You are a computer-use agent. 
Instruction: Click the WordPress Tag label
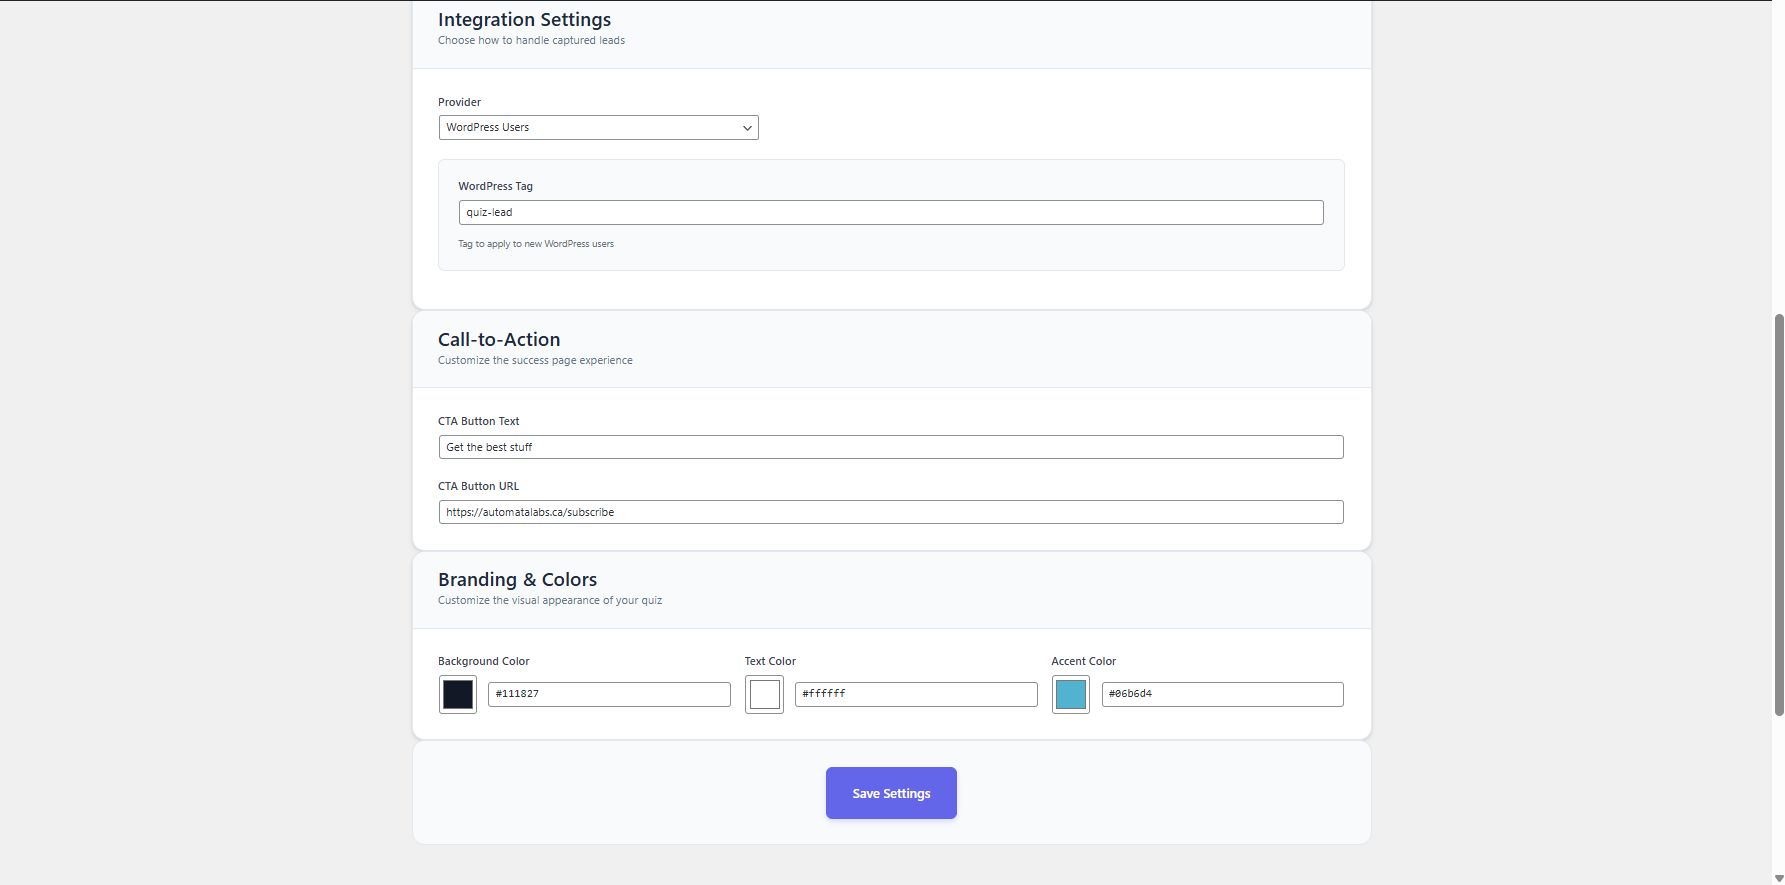coord(495,186)
